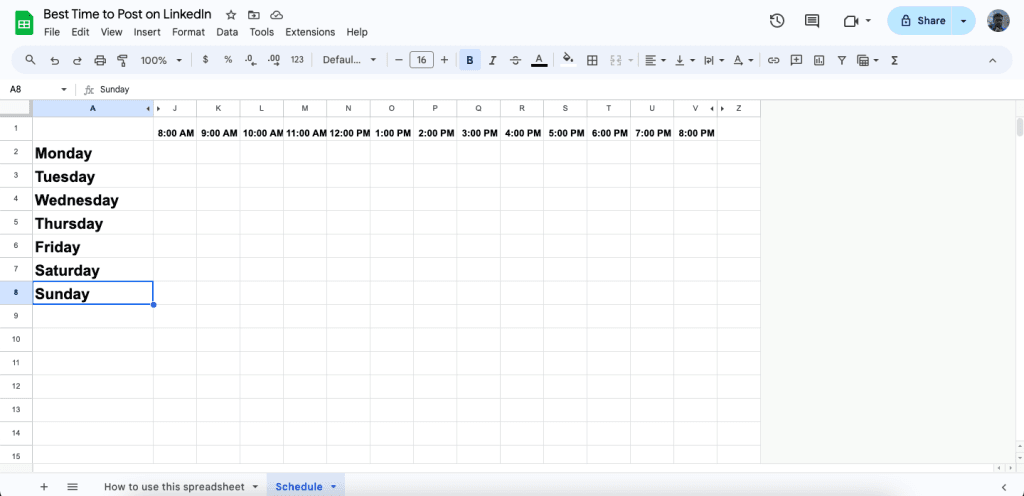Viewport: 1024px width, 496px height.
Task: Open the Google Sheets home icon
Action: (24, 23)
